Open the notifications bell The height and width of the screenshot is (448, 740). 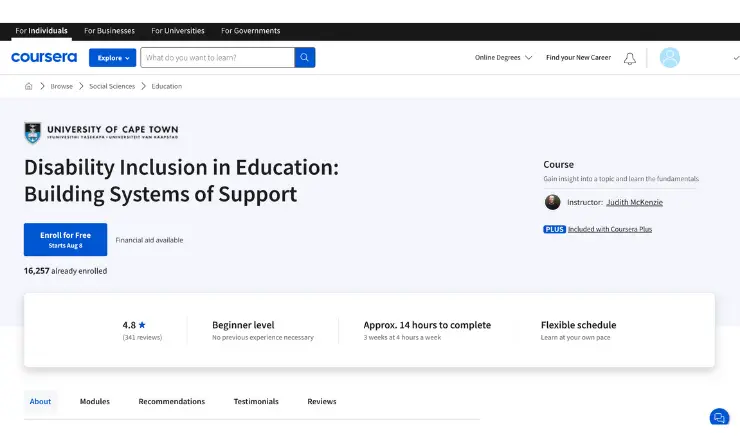[629, 58]
